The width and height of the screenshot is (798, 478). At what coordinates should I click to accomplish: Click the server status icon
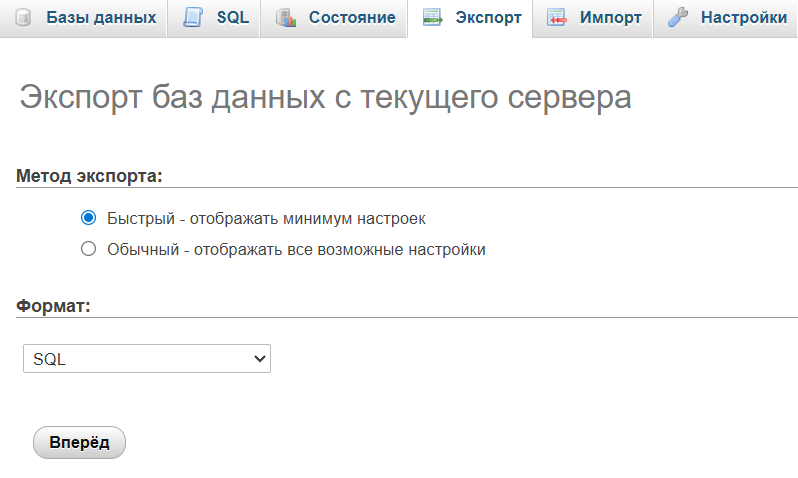(285, 18)
